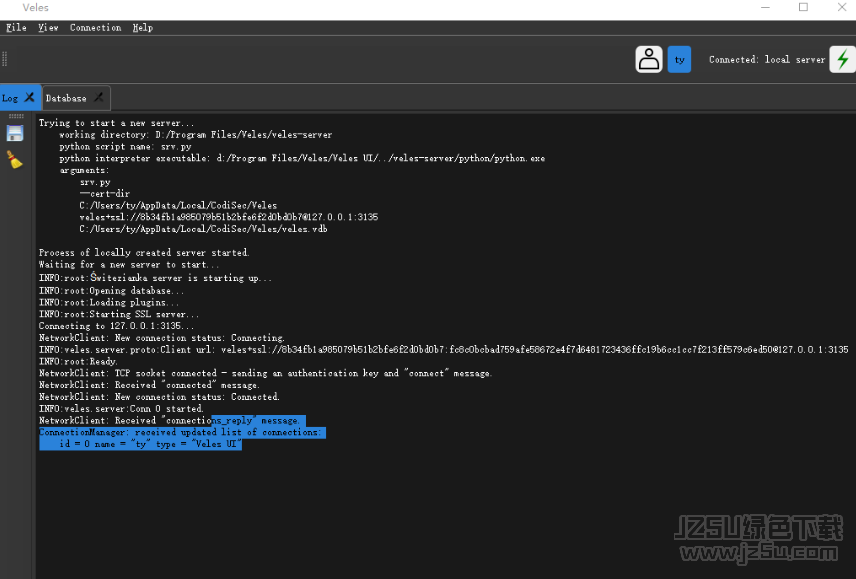This screenshot has width=856, height=579.
Task: Click the 'Trying to start a new server...' line
Action: pos(116,123)
